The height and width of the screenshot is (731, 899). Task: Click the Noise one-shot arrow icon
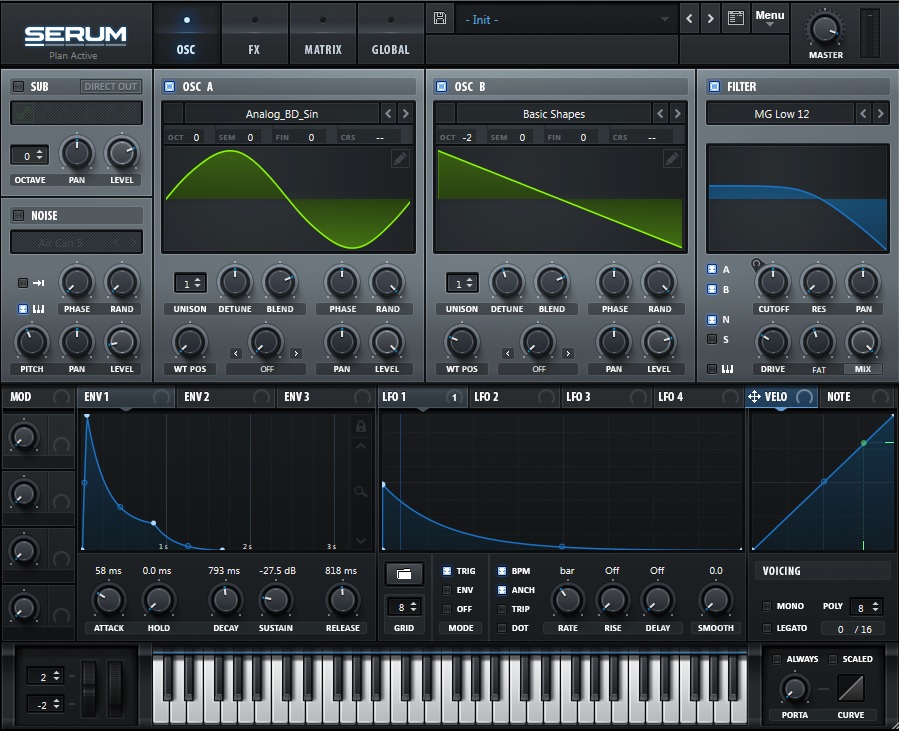click(38, 283)
